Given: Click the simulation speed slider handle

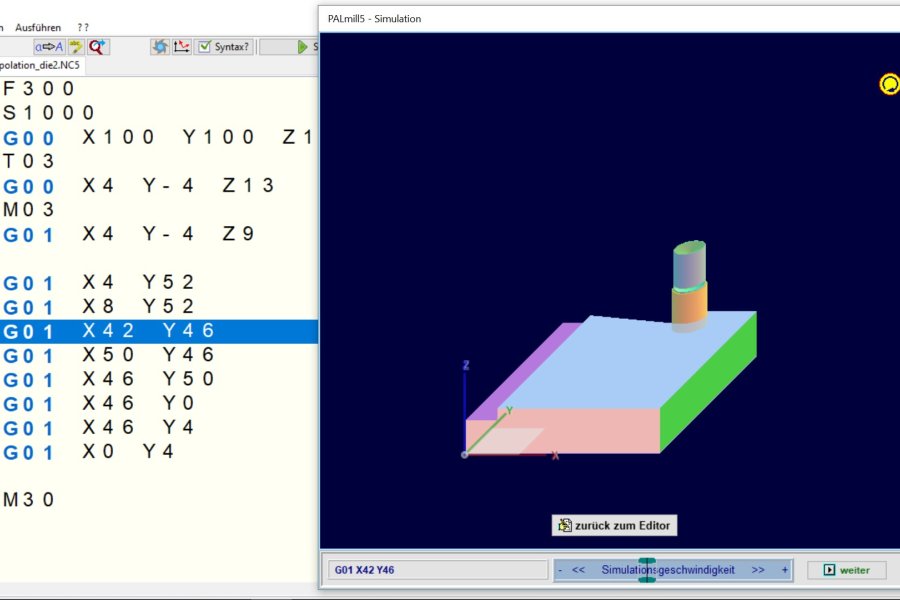Looking at the screenshot, I should pos(646,570).
